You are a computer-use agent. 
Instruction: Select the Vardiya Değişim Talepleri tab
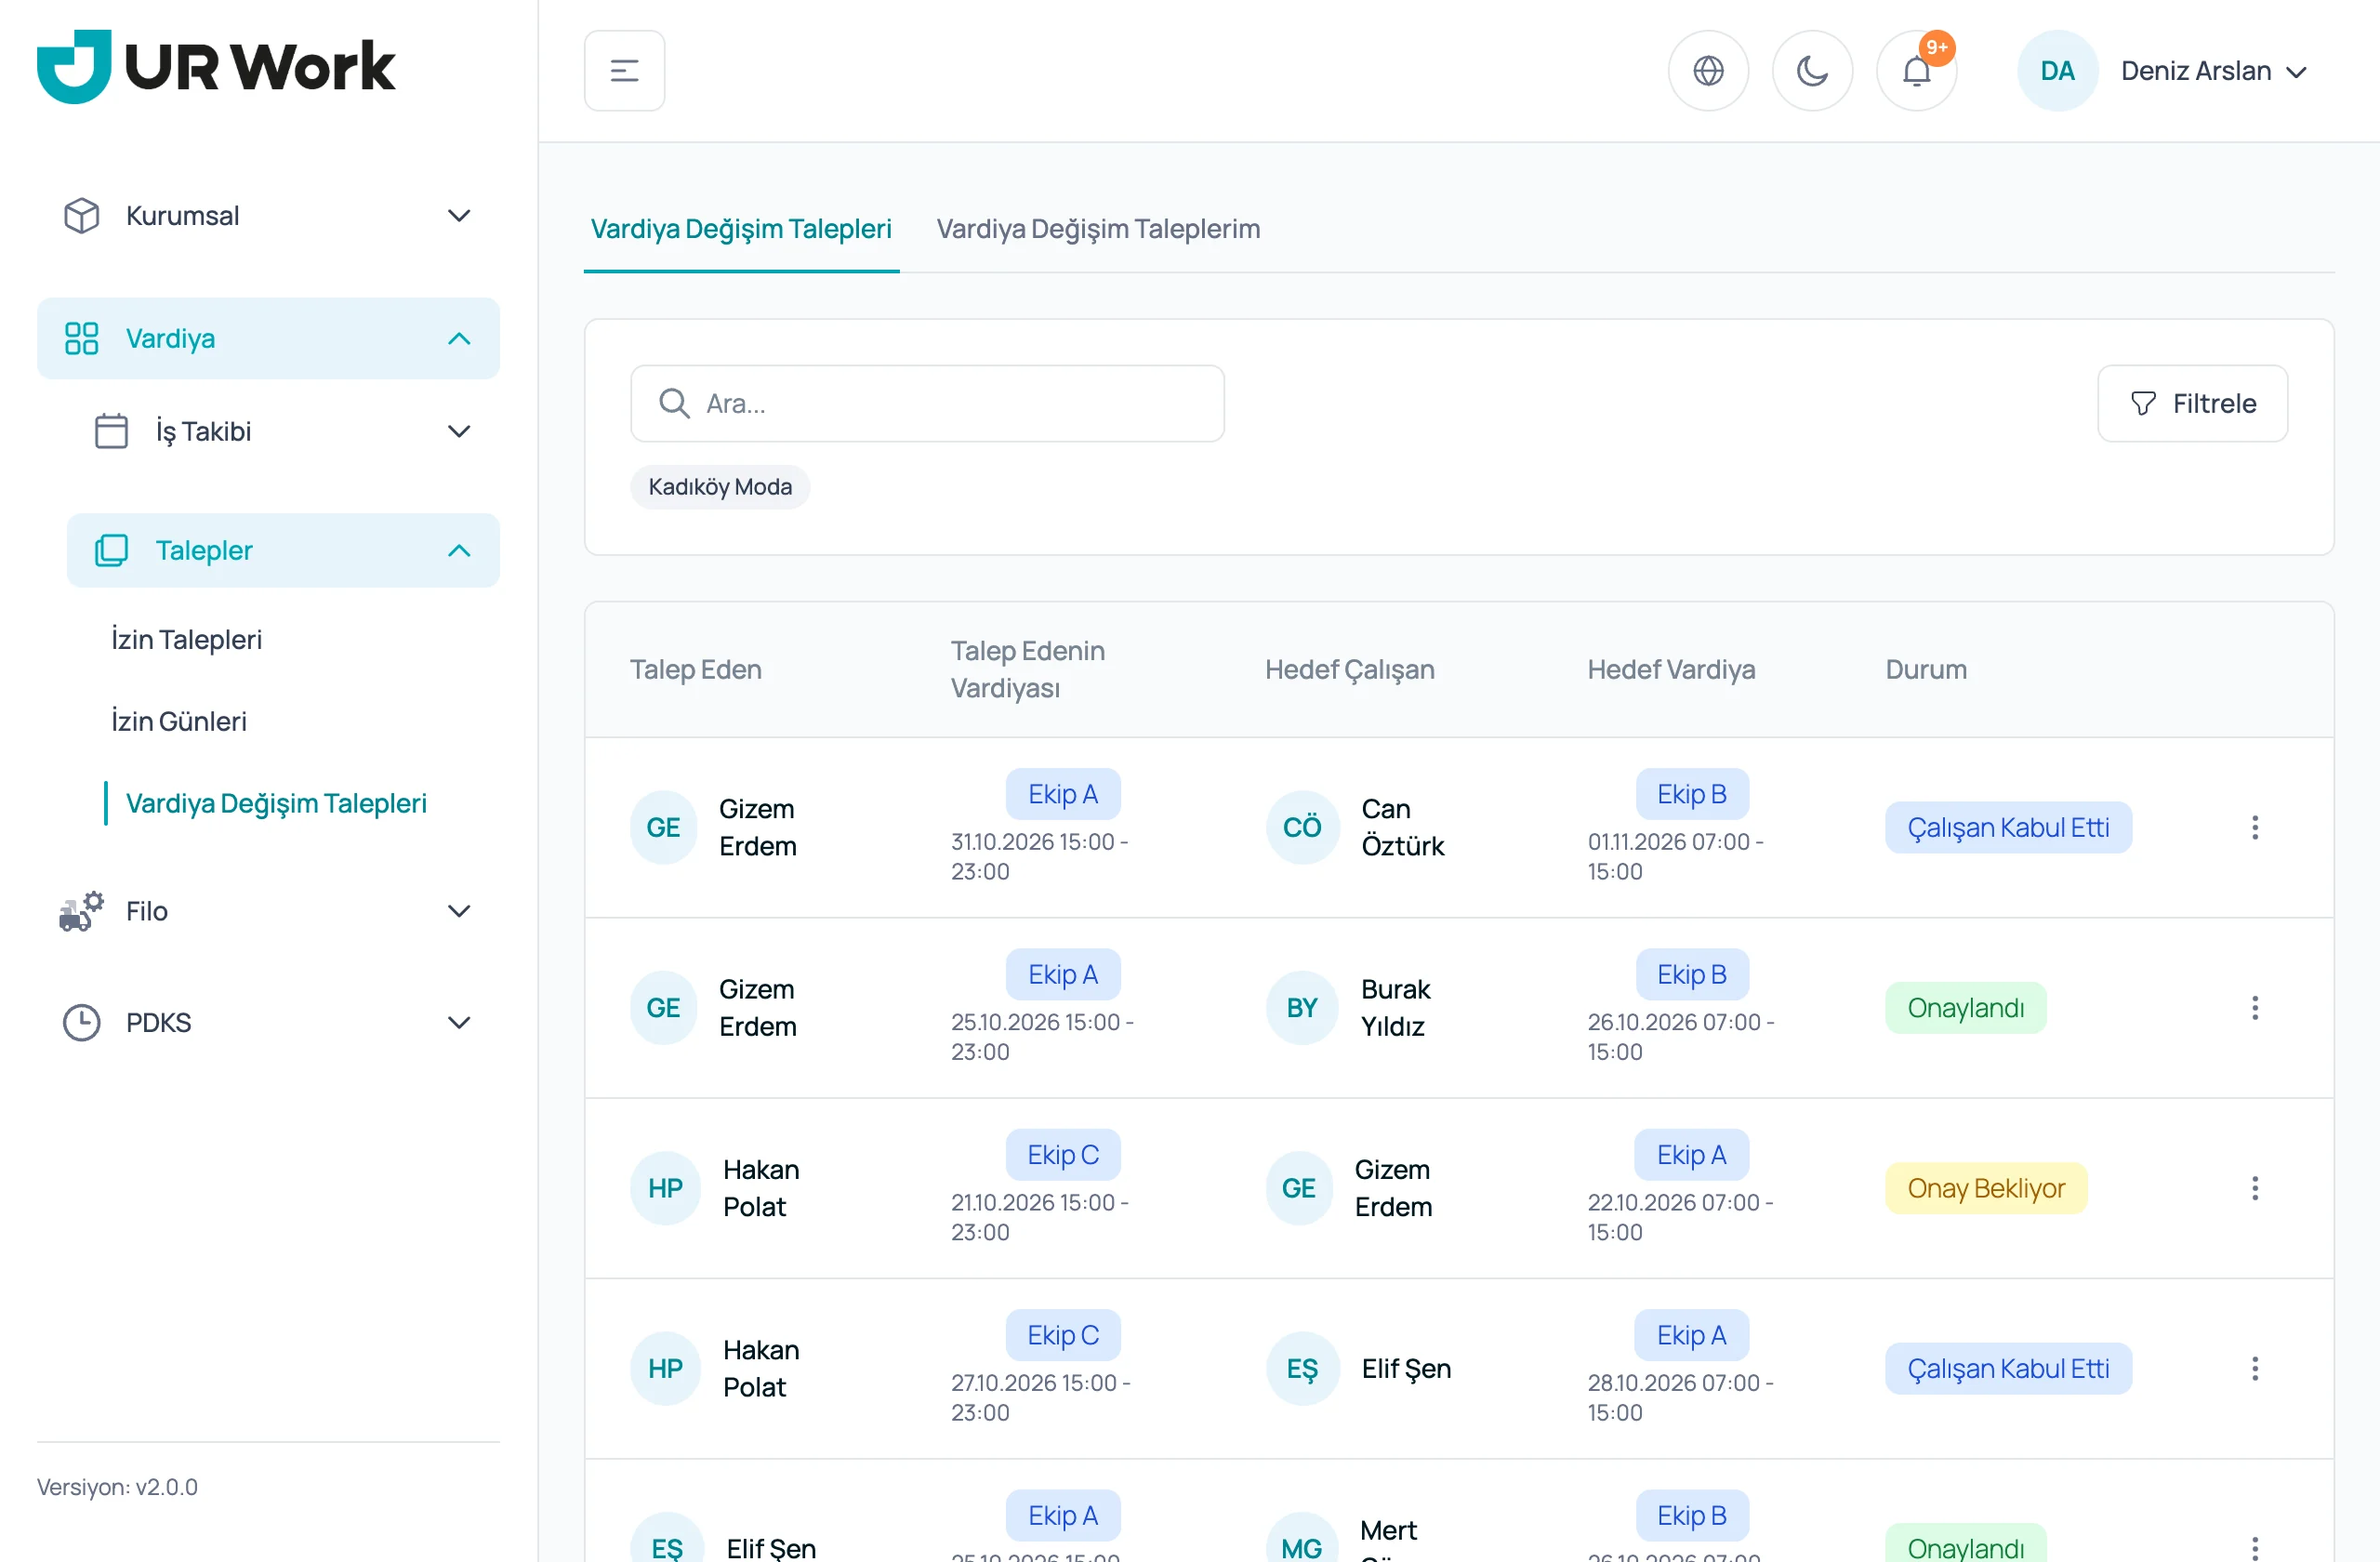[x=741, y=229]
